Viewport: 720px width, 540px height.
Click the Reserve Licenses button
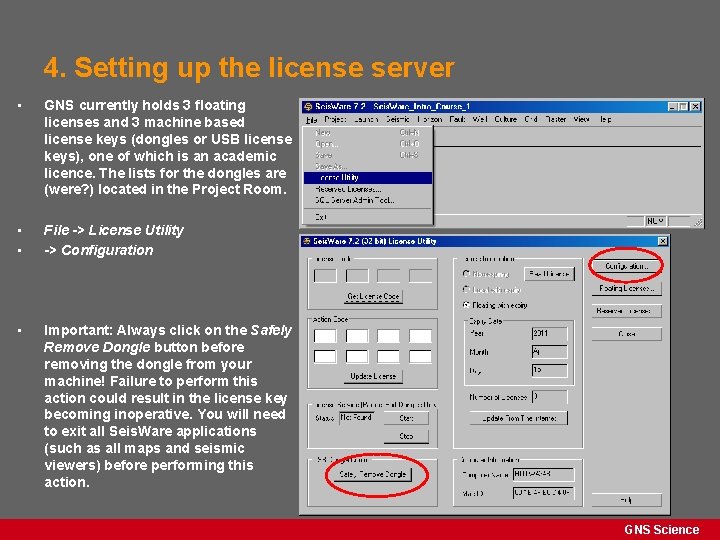coord(626,311)
